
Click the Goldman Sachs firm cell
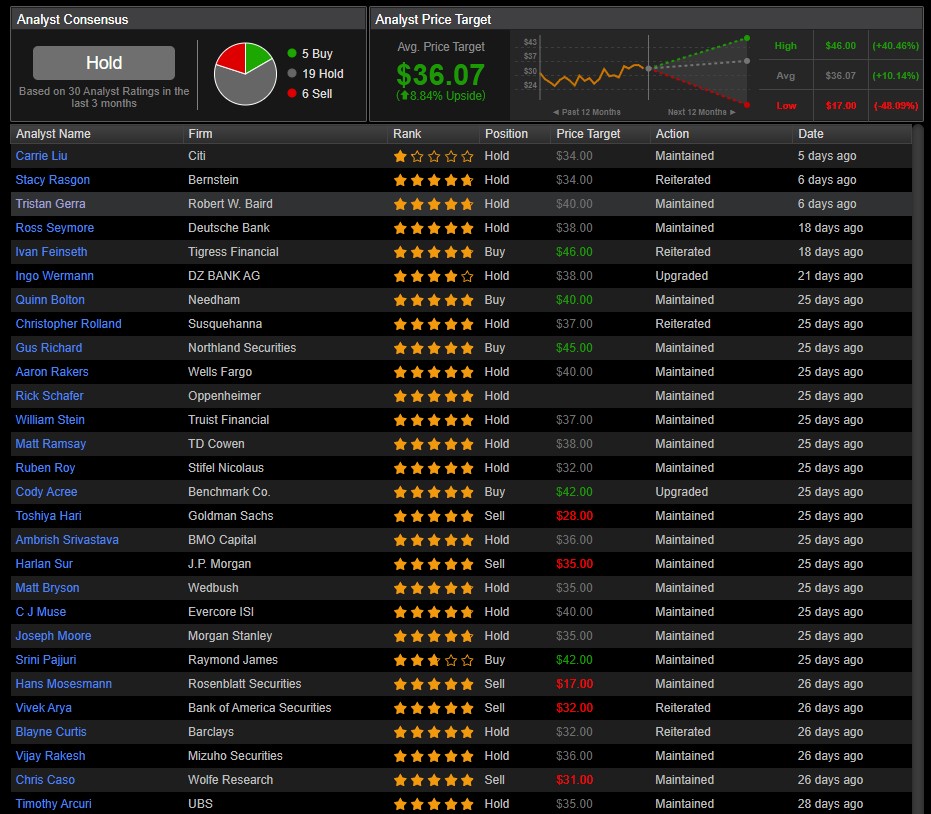point(230,516)
